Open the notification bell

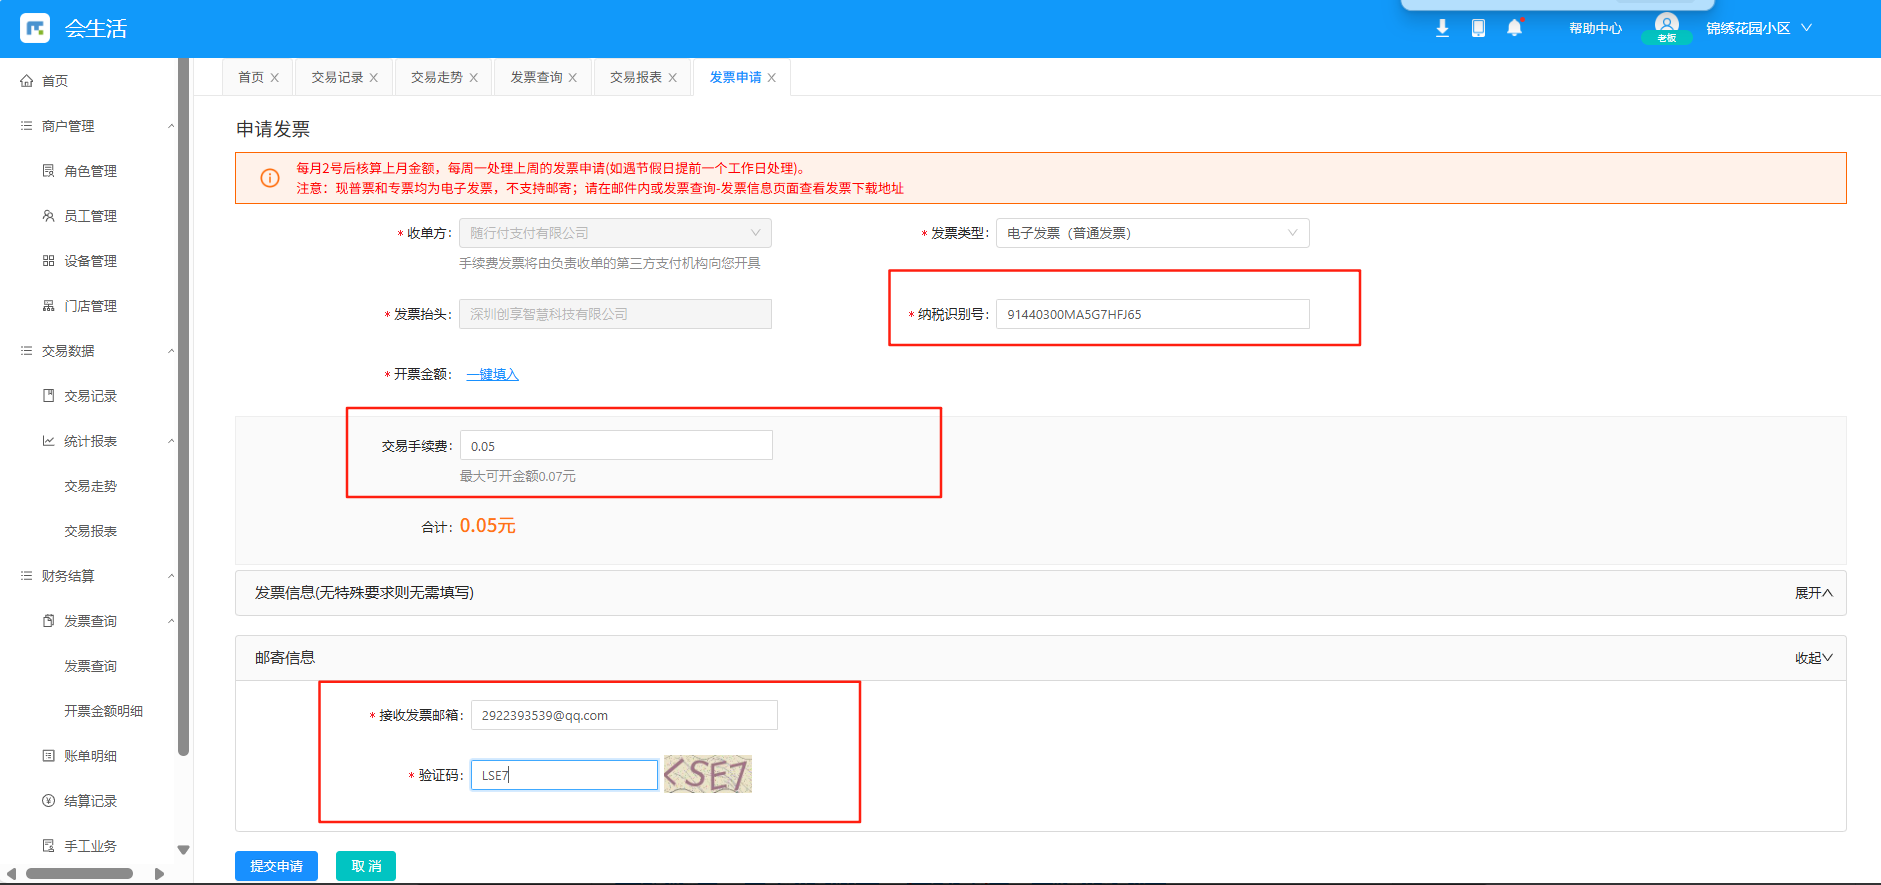pyautogui.click(x=1515, y=28)
